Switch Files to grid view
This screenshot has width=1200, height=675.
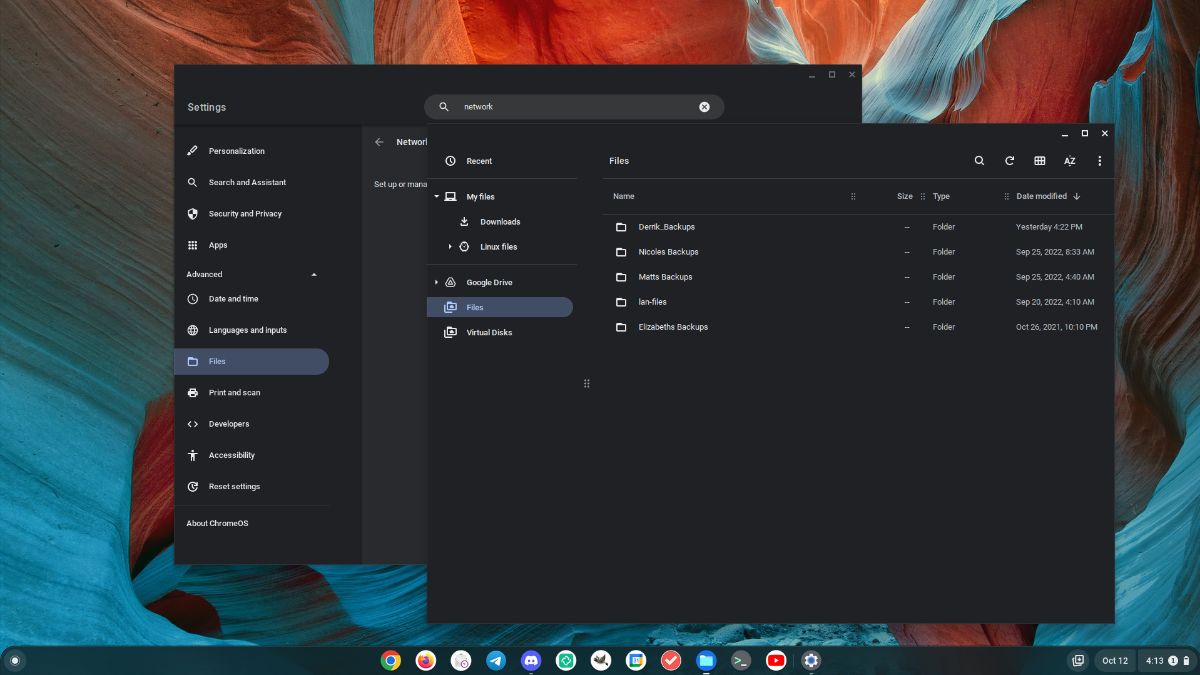pyautogui.click(x=1039, y=160)
